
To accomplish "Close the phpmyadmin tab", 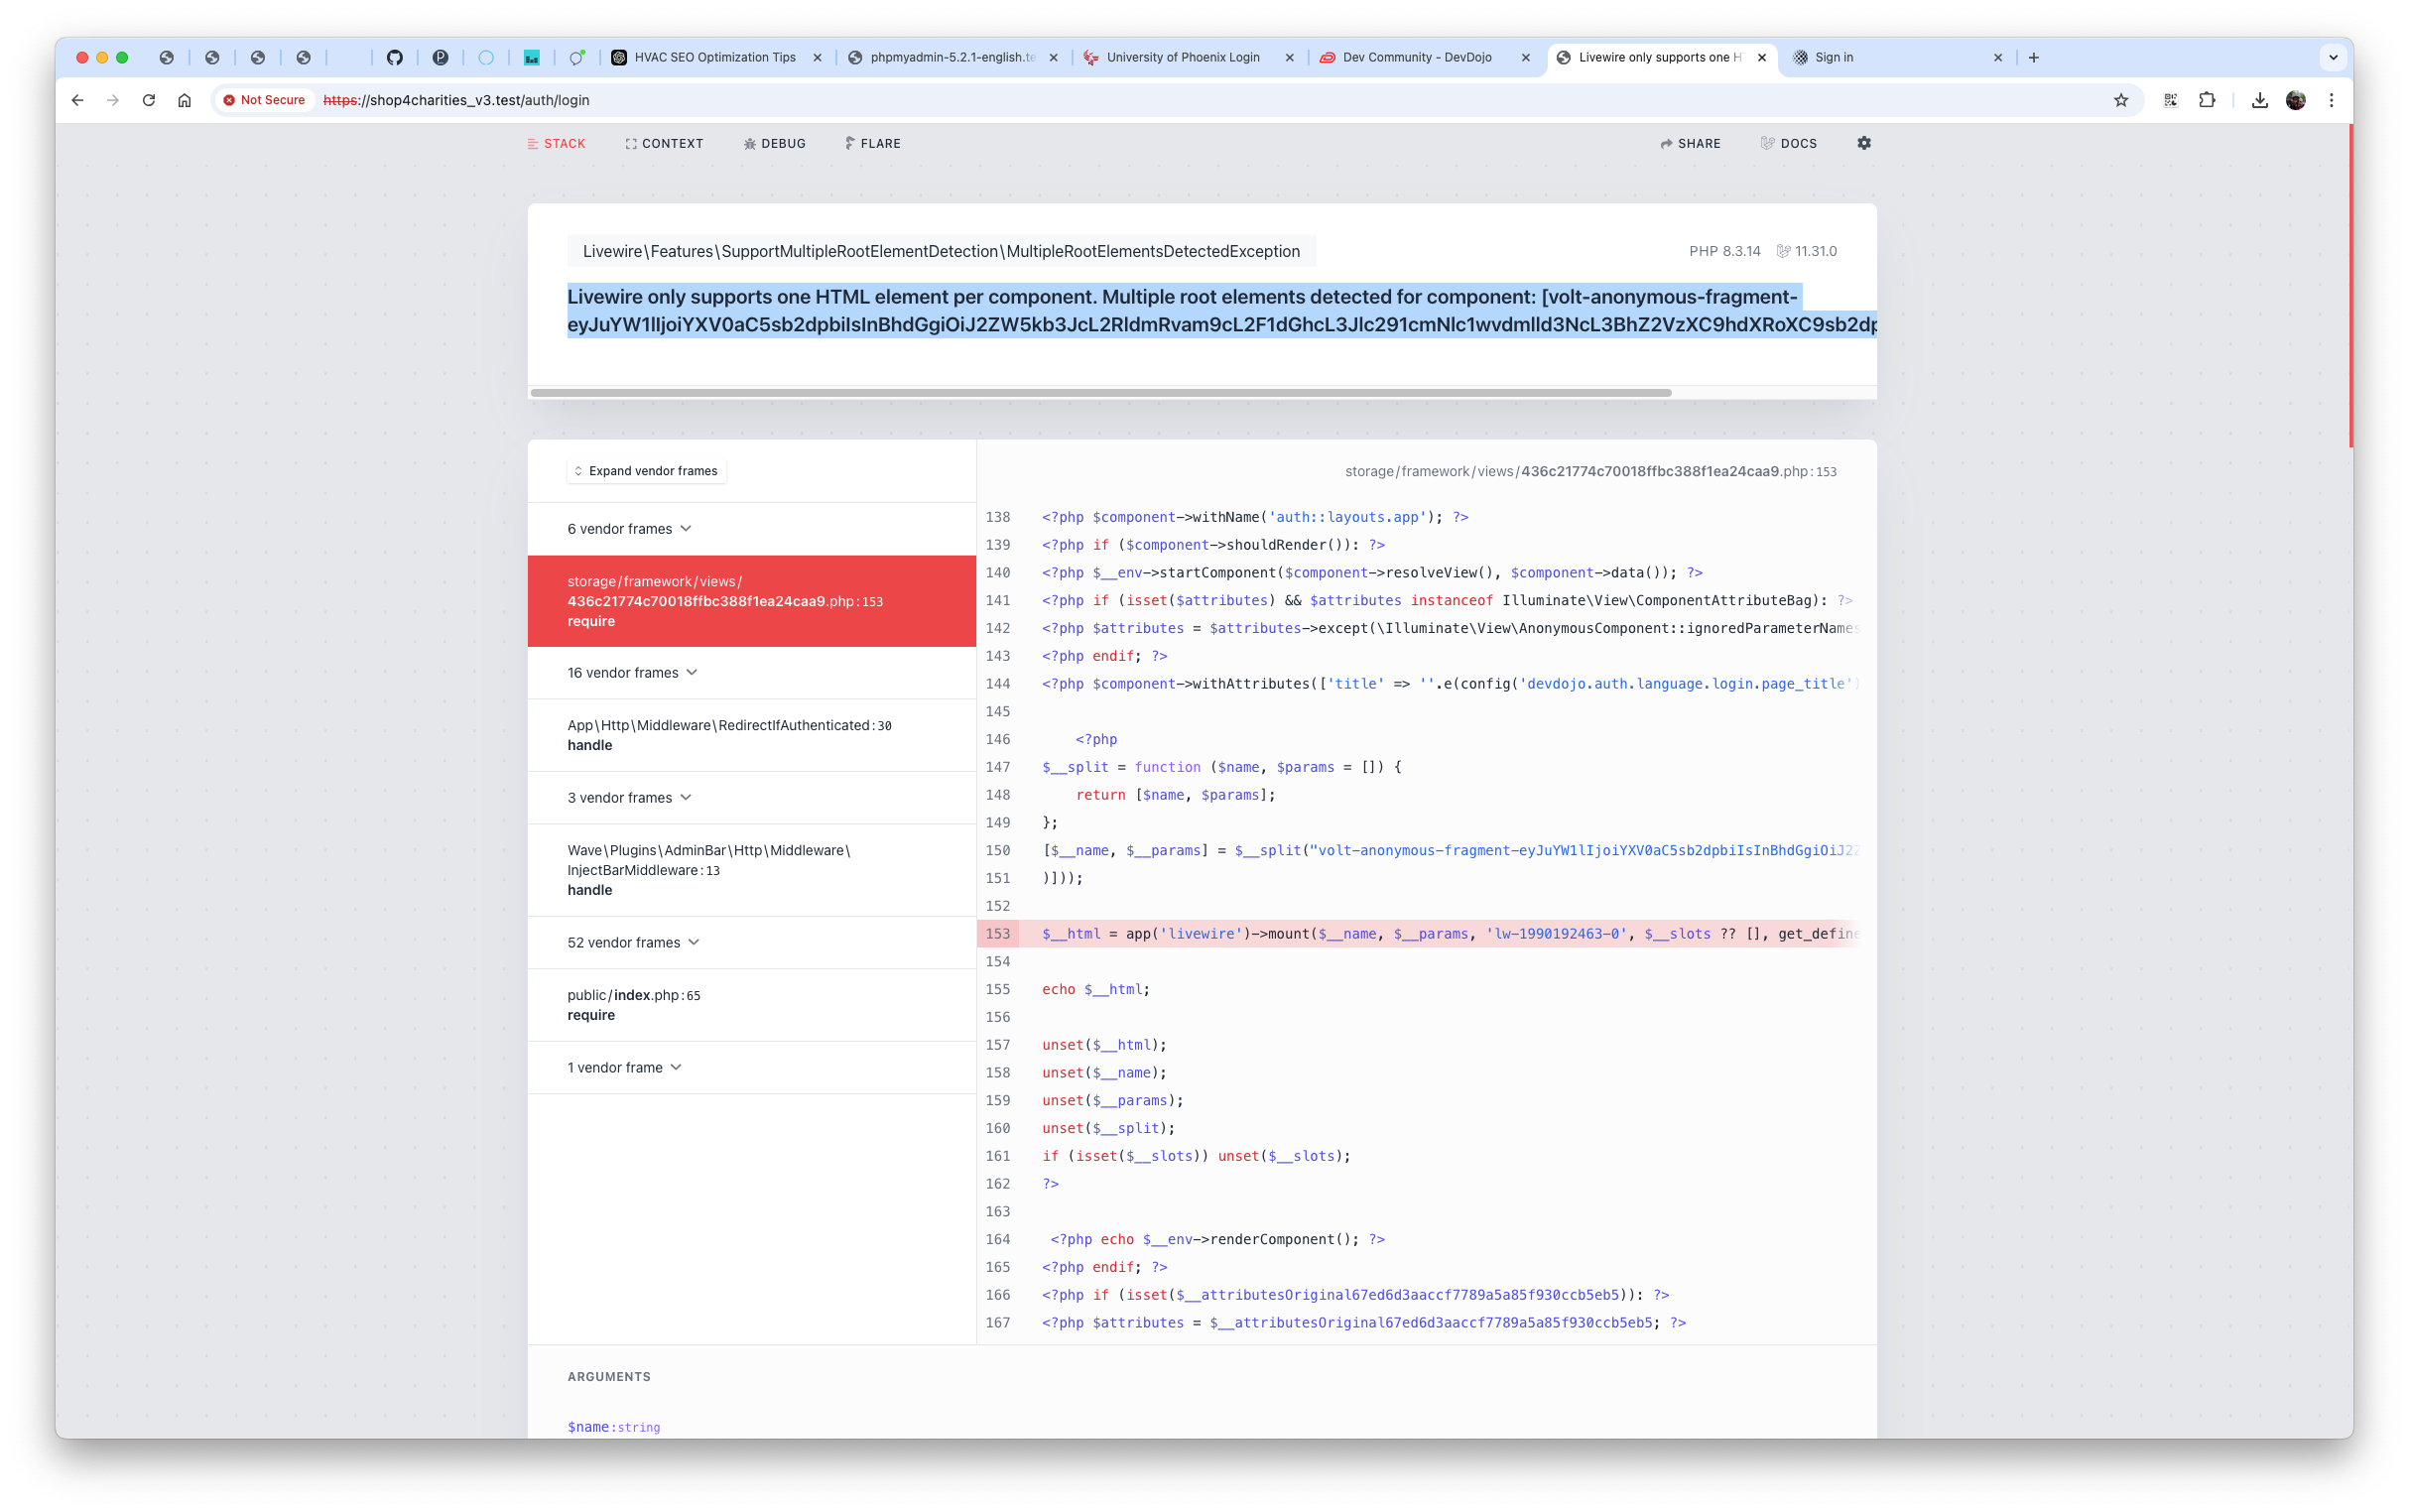I will [x=1053, y=58].
